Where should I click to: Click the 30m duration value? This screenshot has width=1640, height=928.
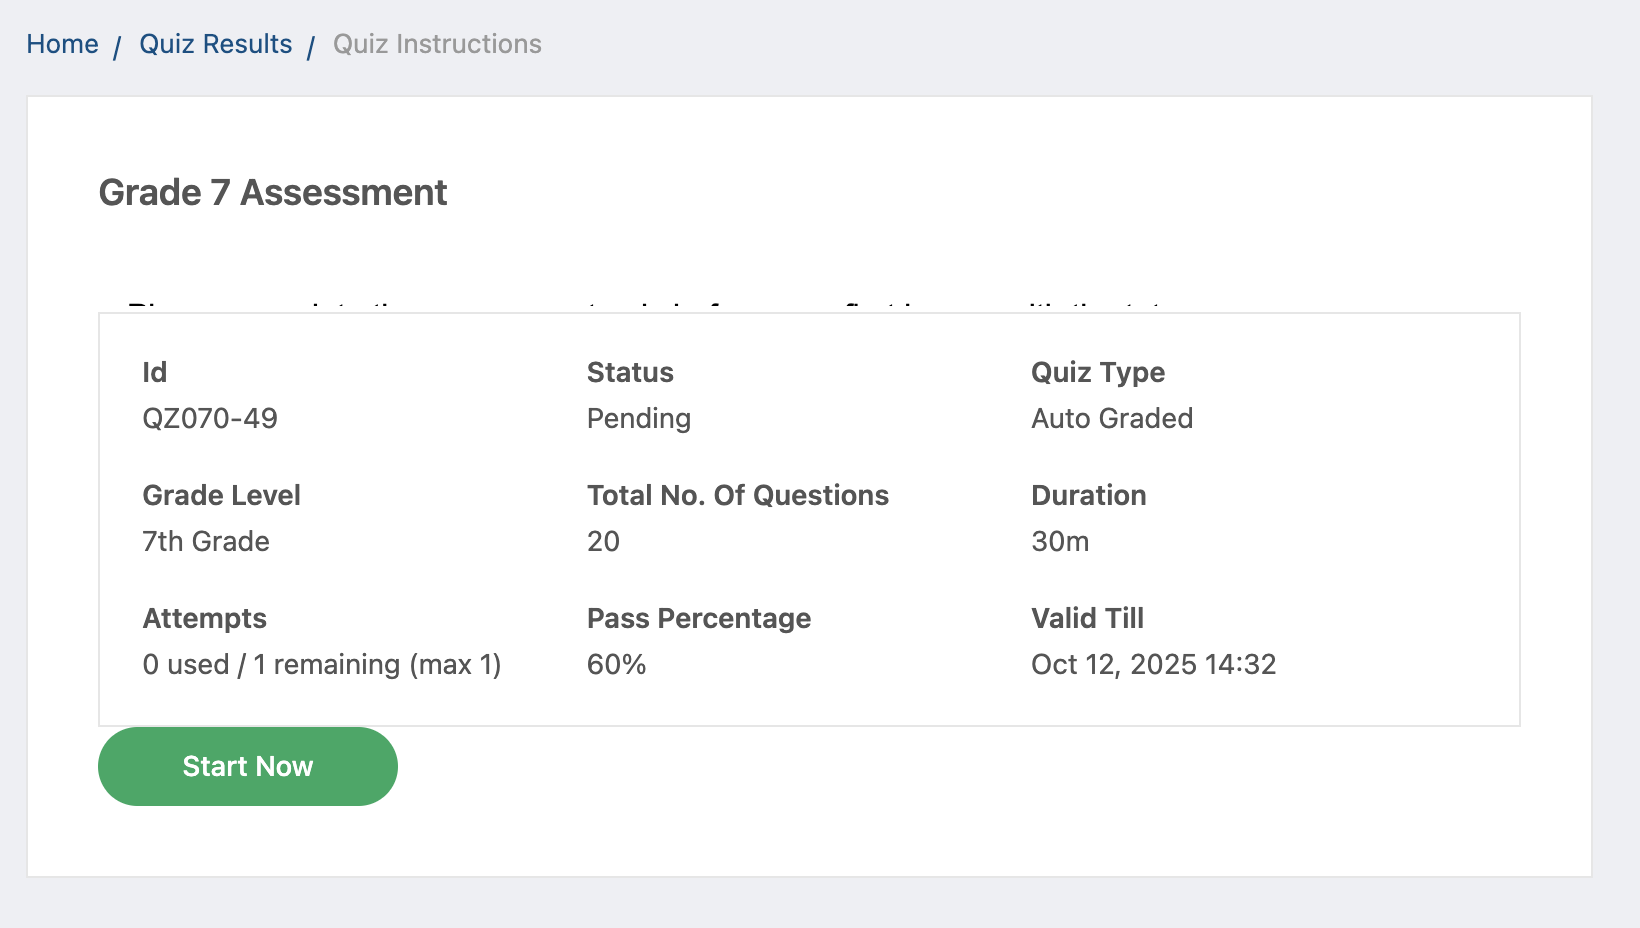point(1059,541)
